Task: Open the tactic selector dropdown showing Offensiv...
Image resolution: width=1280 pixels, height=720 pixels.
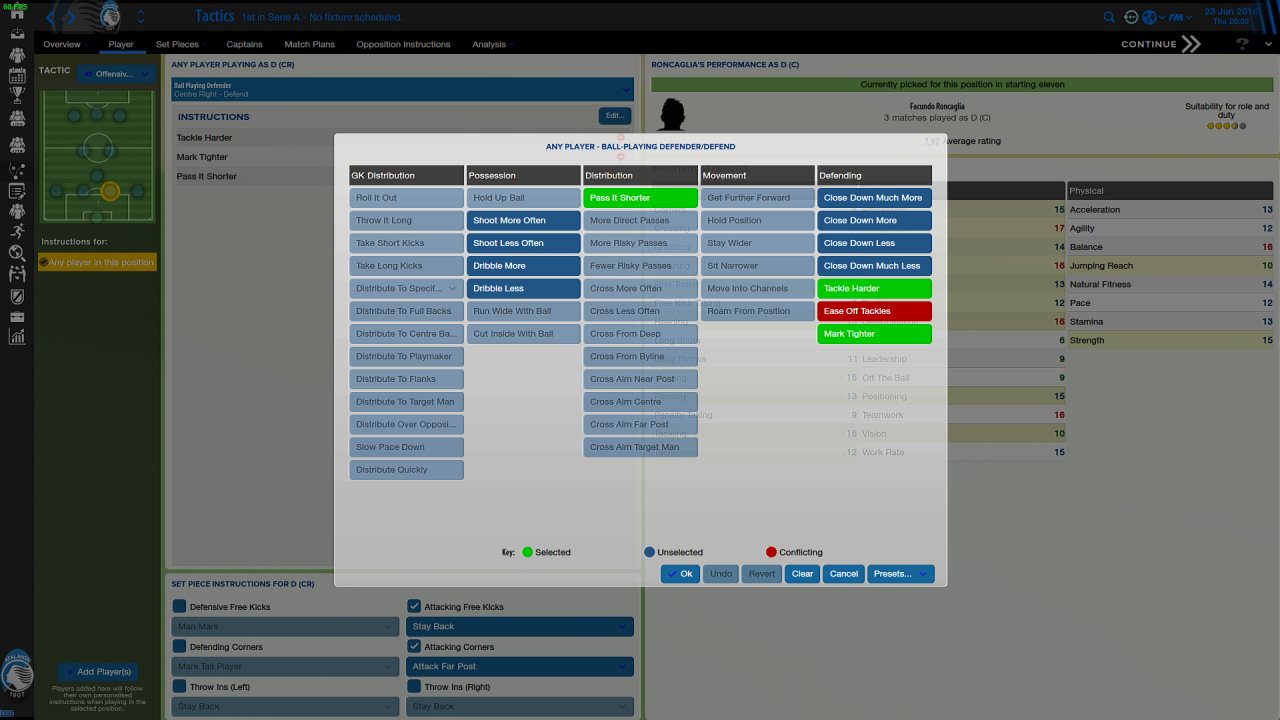Action: pos(116,73)
